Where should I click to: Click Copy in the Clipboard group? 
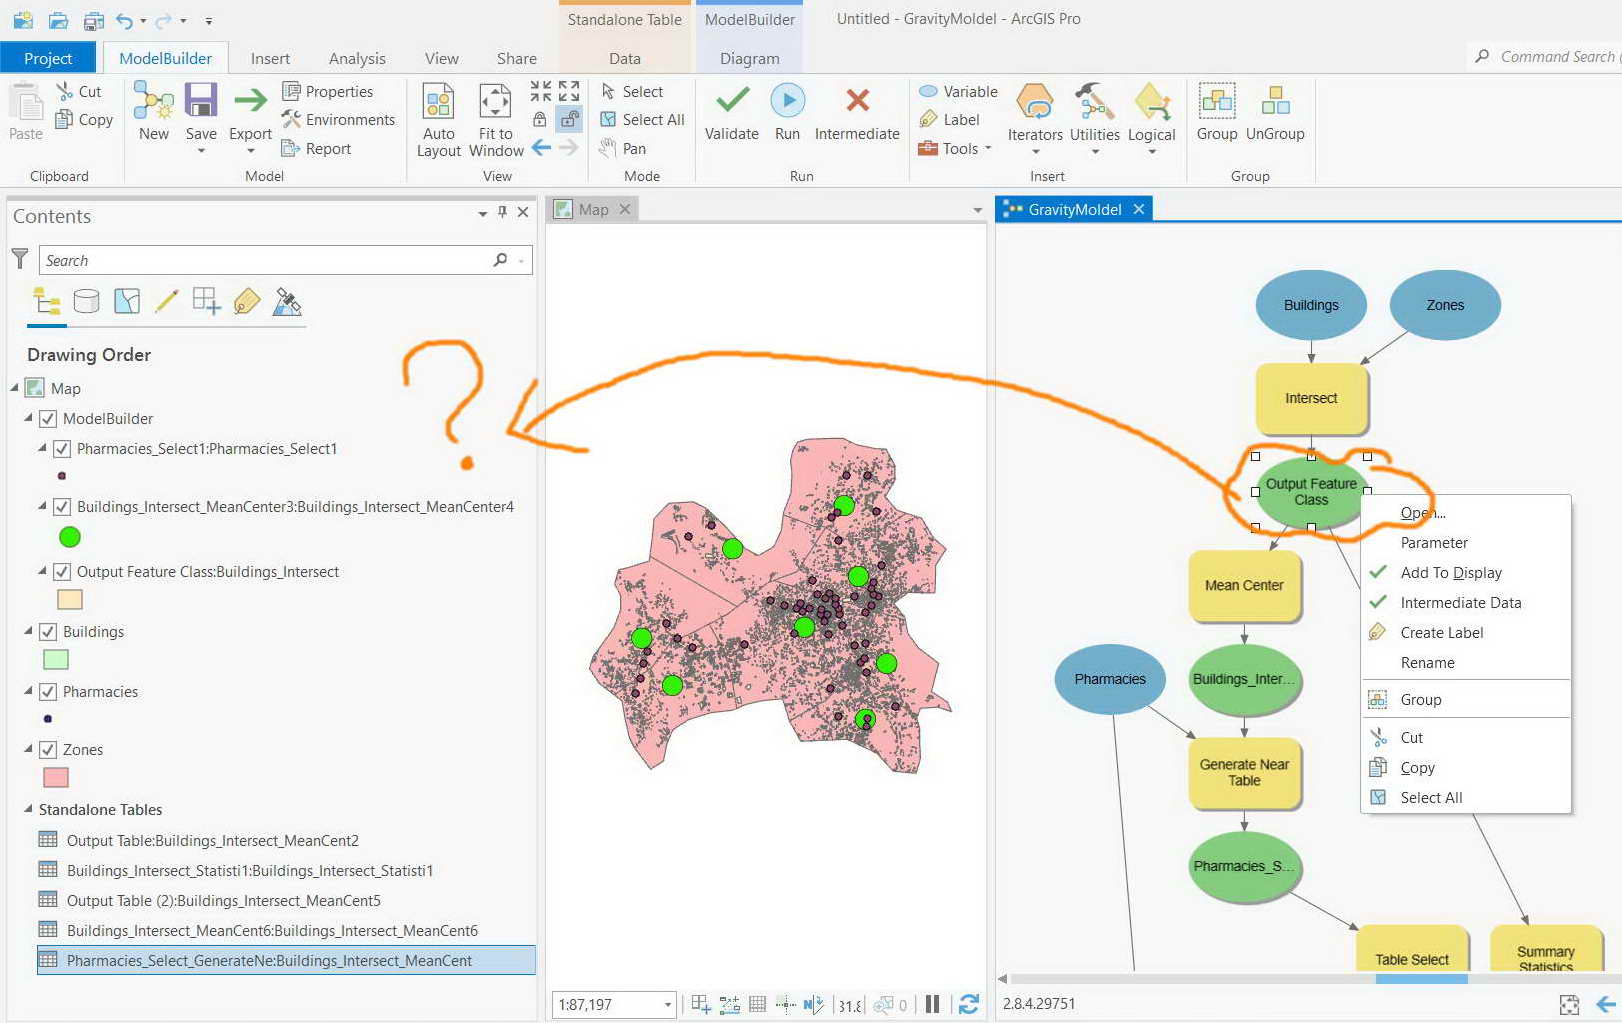(x=84, y=119)
